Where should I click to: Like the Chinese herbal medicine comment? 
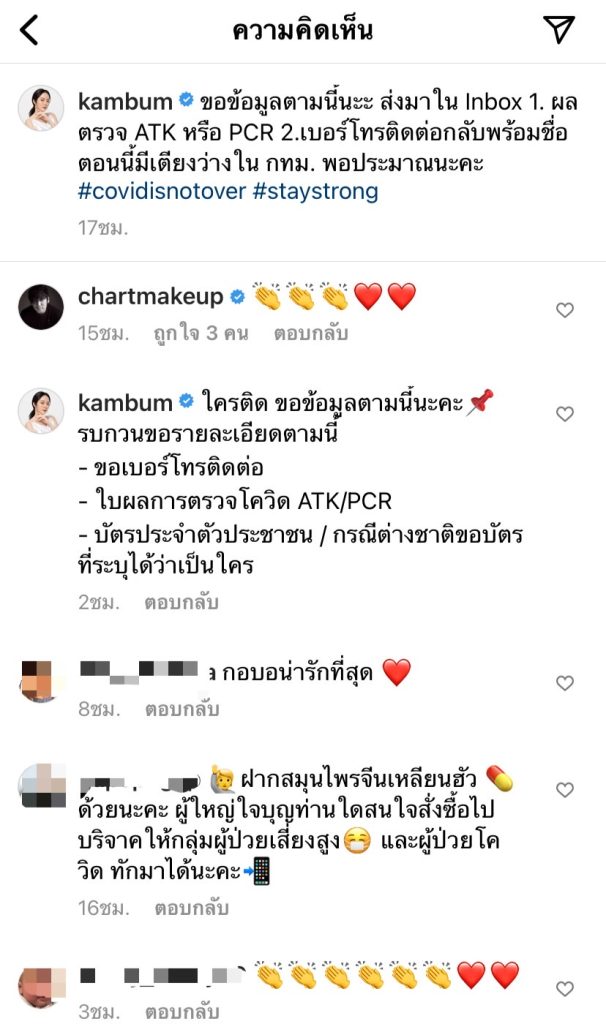tap(565, 790)
